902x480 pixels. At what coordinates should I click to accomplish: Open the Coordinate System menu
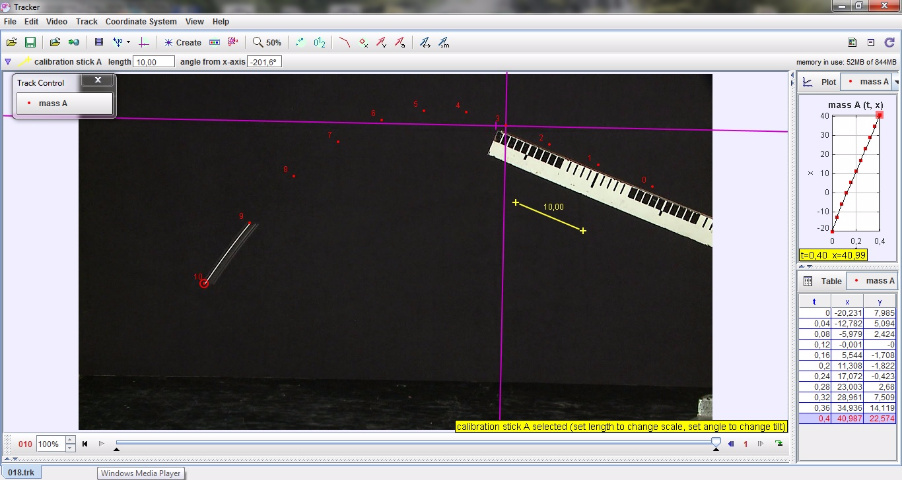(x=141, y=21)
